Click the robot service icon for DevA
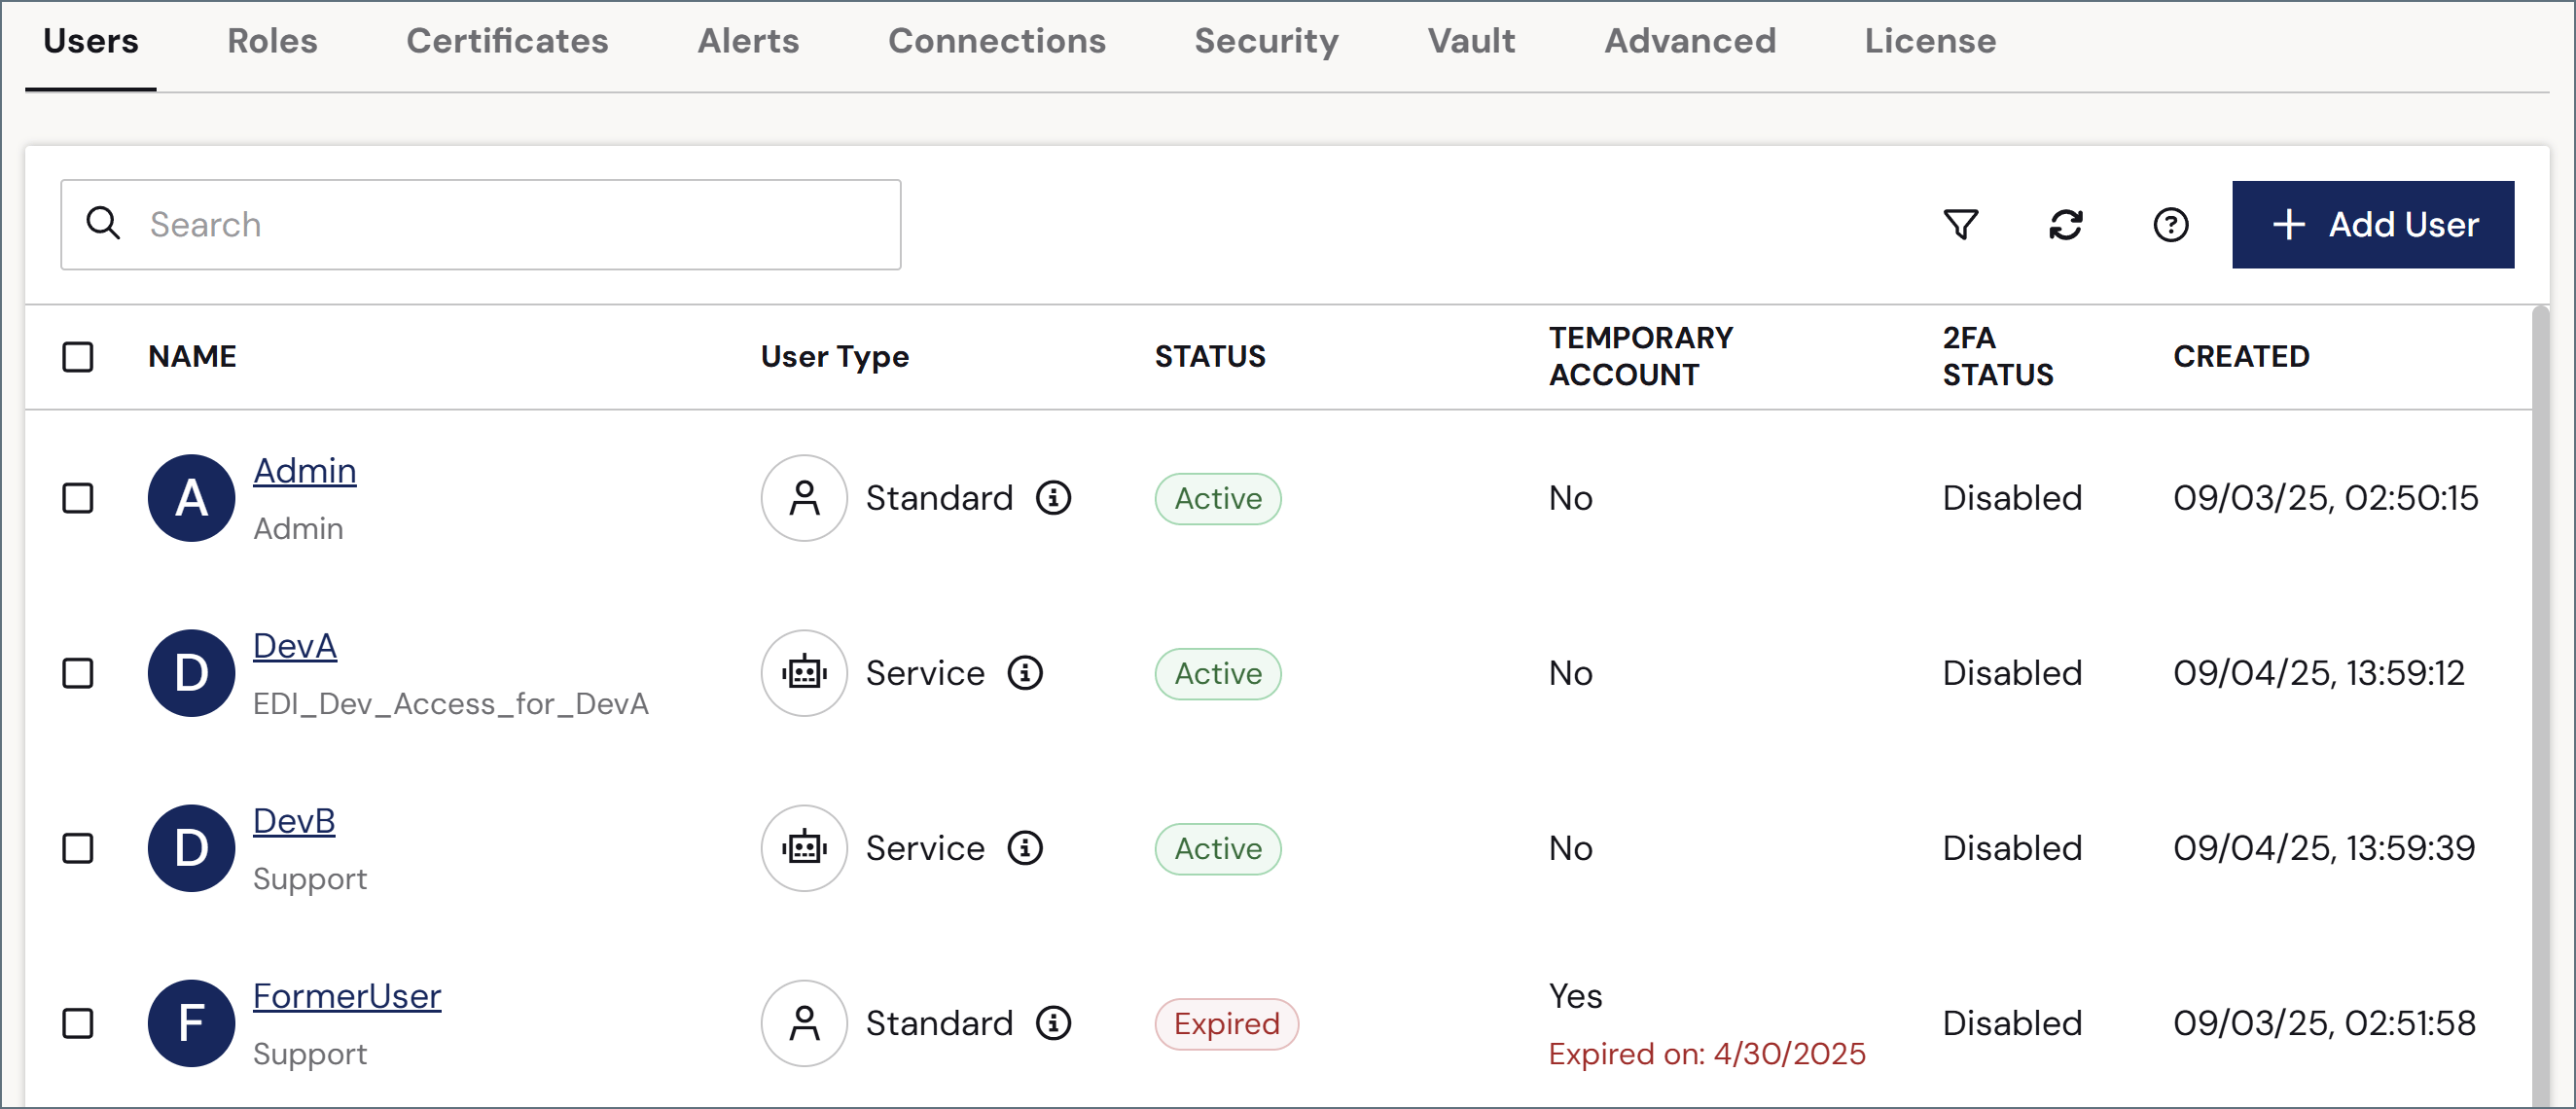 coord(804,672)
